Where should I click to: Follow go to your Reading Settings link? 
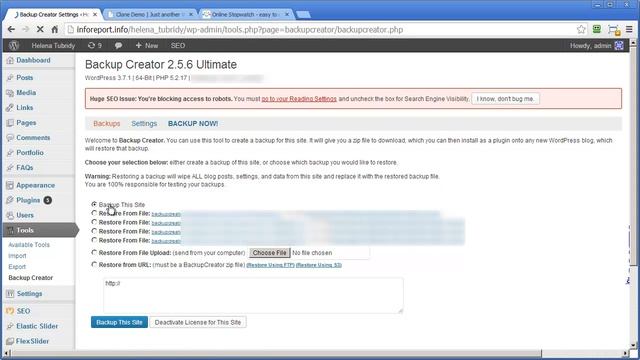click(x=299, y=99)
